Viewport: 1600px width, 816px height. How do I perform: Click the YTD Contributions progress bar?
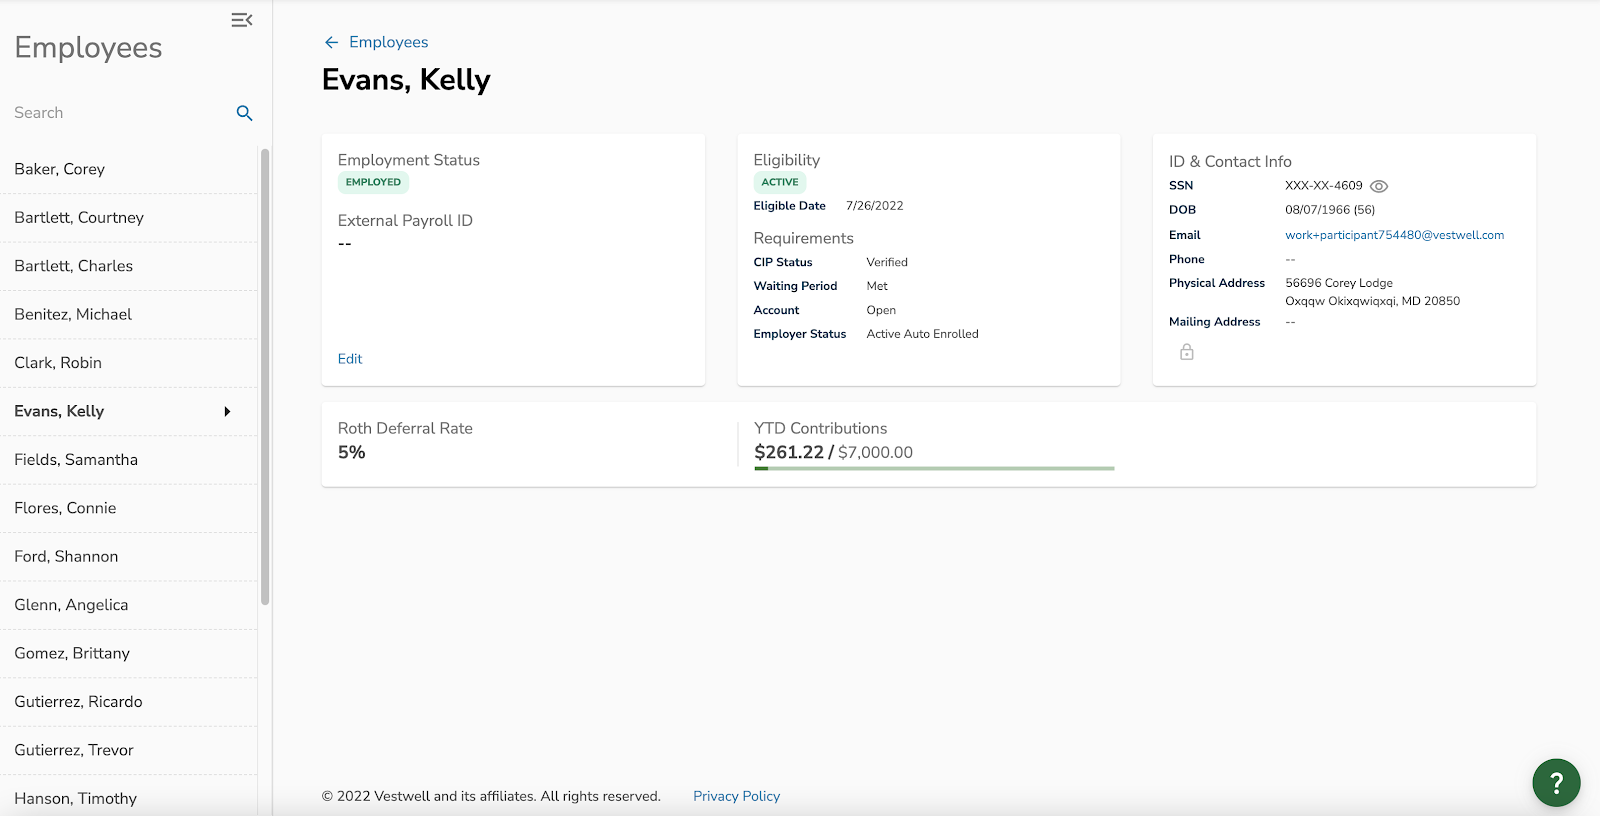pos(934,468)
